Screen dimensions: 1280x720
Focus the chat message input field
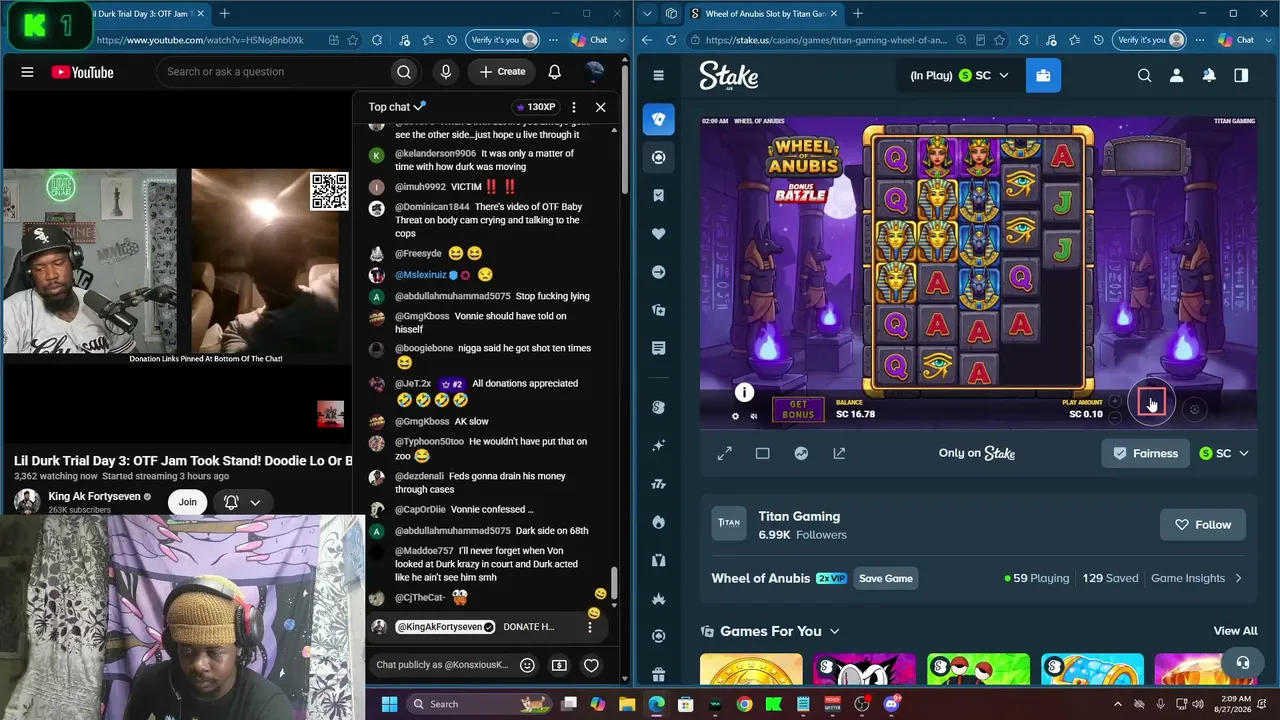pos(442,665)
